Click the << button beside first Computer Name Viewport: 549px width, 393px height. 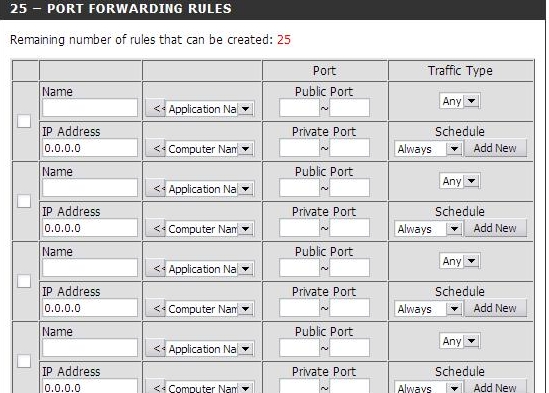(x=155, y=149)
